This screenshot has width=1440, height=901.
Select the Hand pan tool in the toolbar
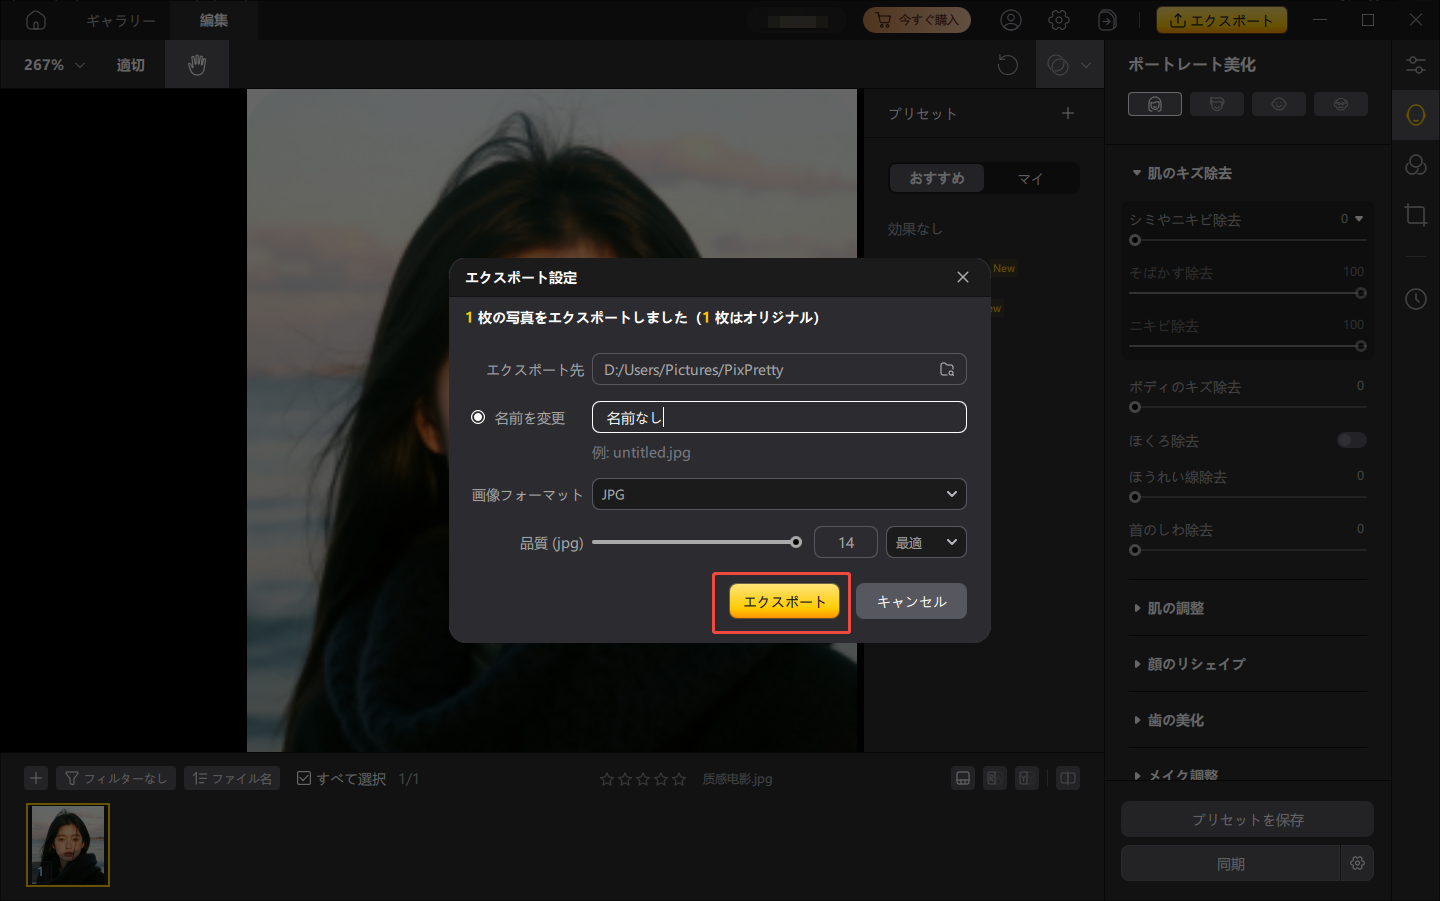[196, 64]
